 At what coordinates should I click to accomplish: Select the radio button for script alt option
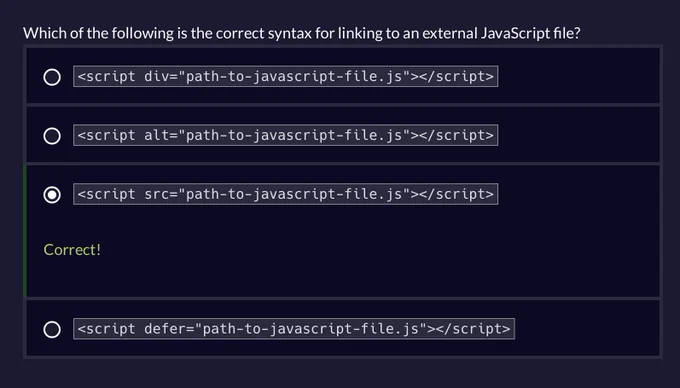52,136
